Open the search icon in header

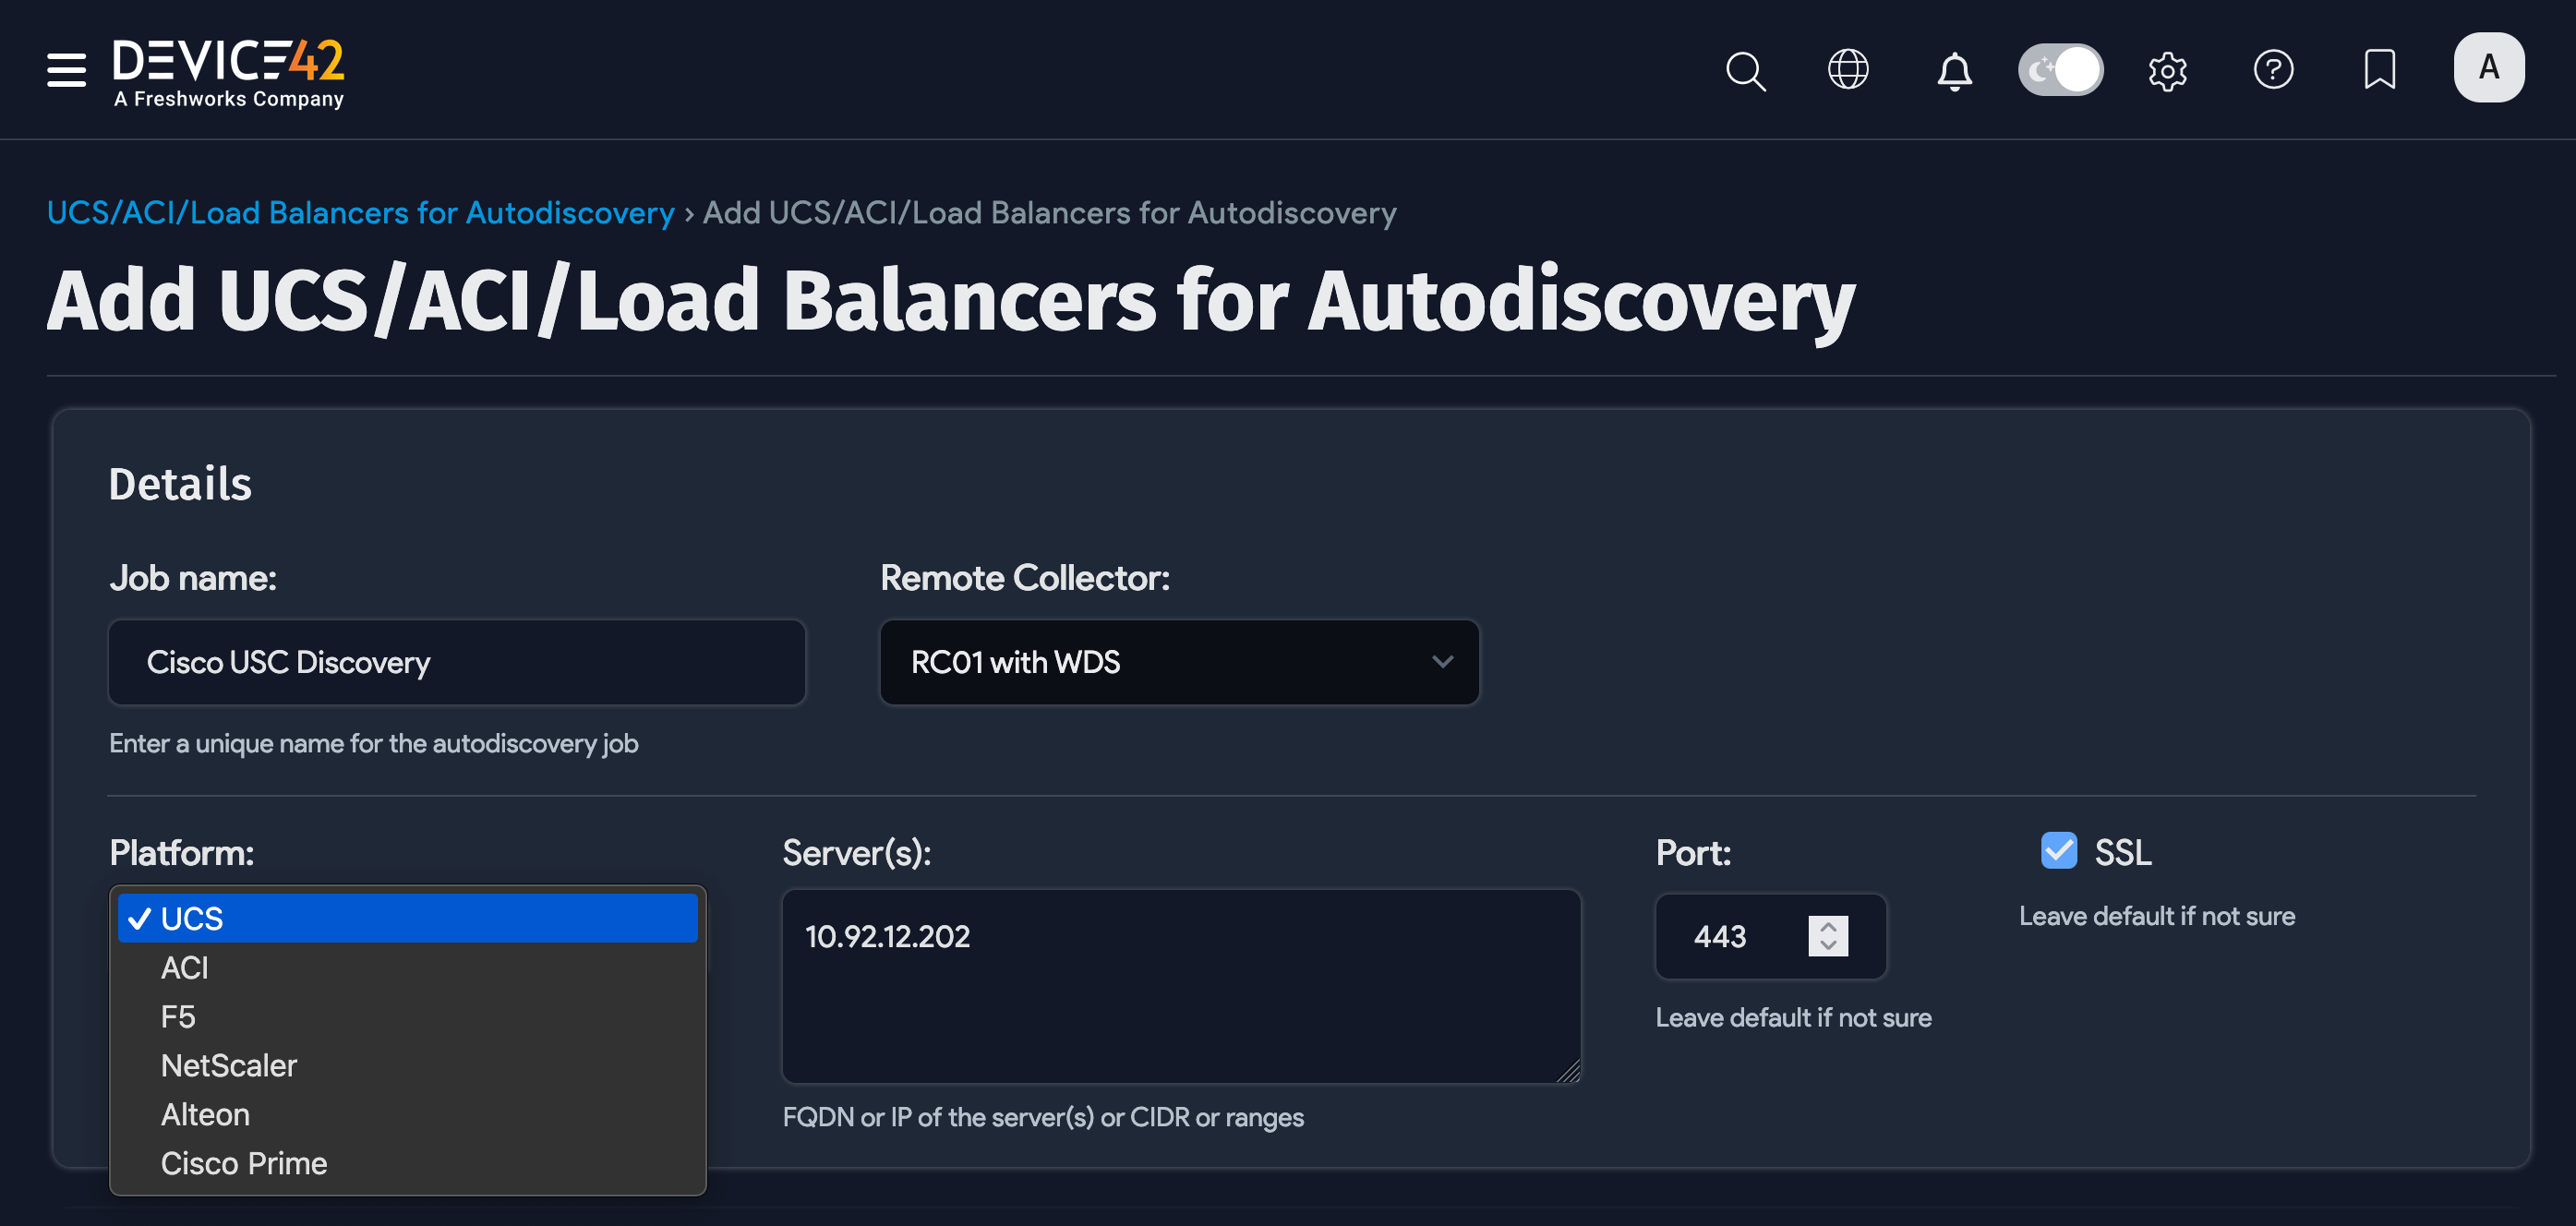coord(1745,70)
